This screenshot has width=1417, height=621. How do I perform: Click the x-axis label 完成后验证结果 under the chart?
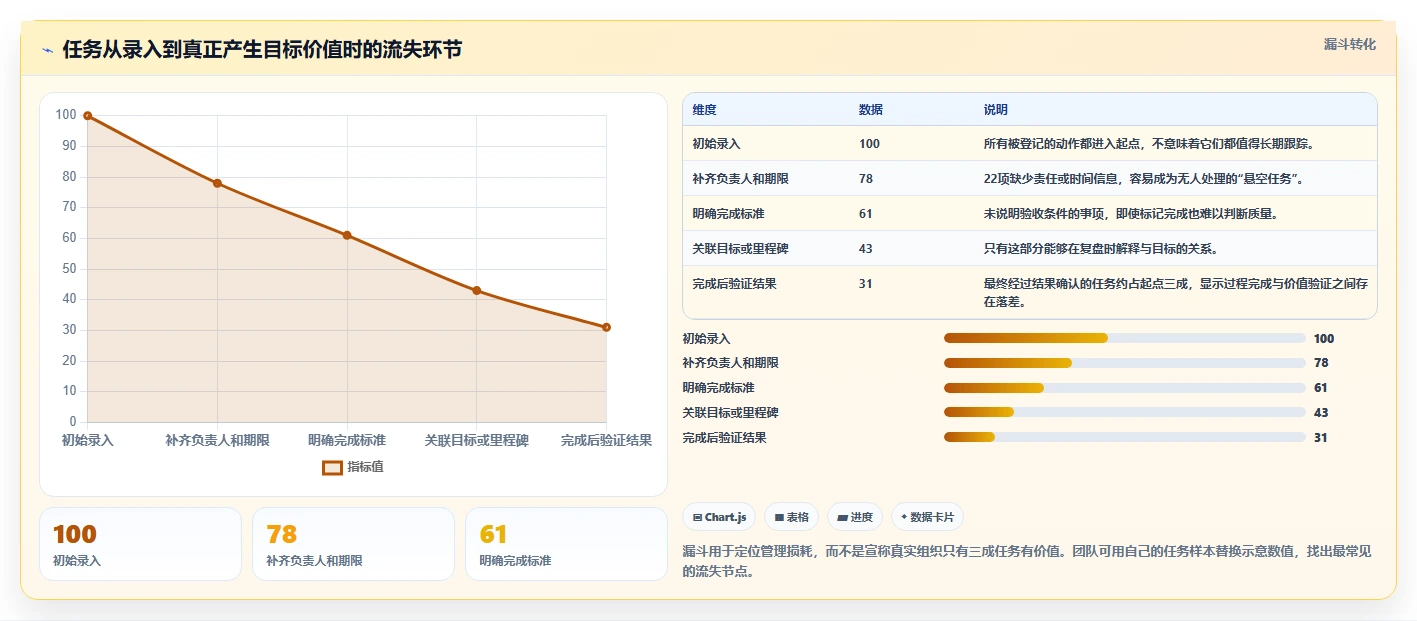coord(606,440)
